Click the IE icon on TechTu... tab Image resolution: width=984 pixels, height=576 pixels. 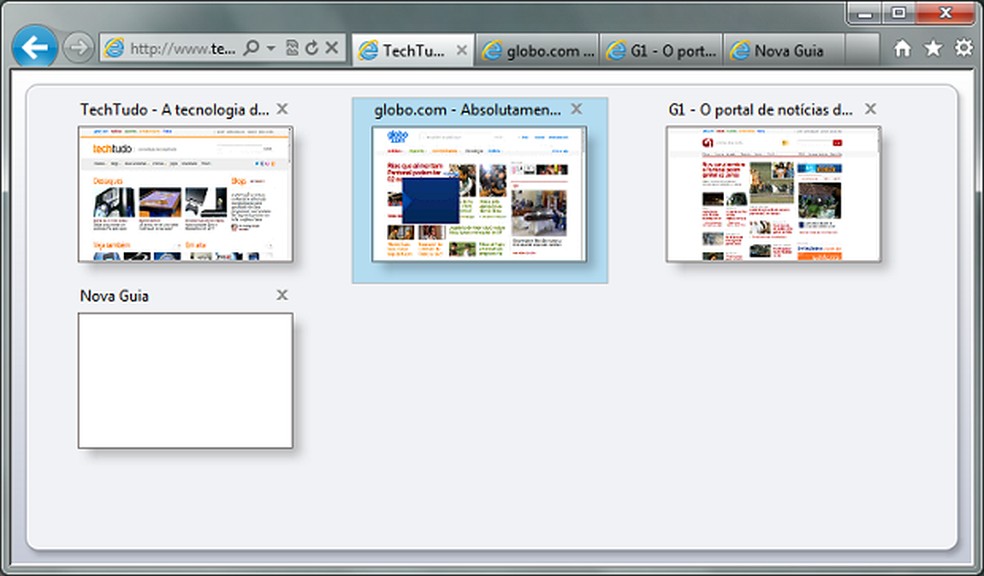click(x=368, y=50)
